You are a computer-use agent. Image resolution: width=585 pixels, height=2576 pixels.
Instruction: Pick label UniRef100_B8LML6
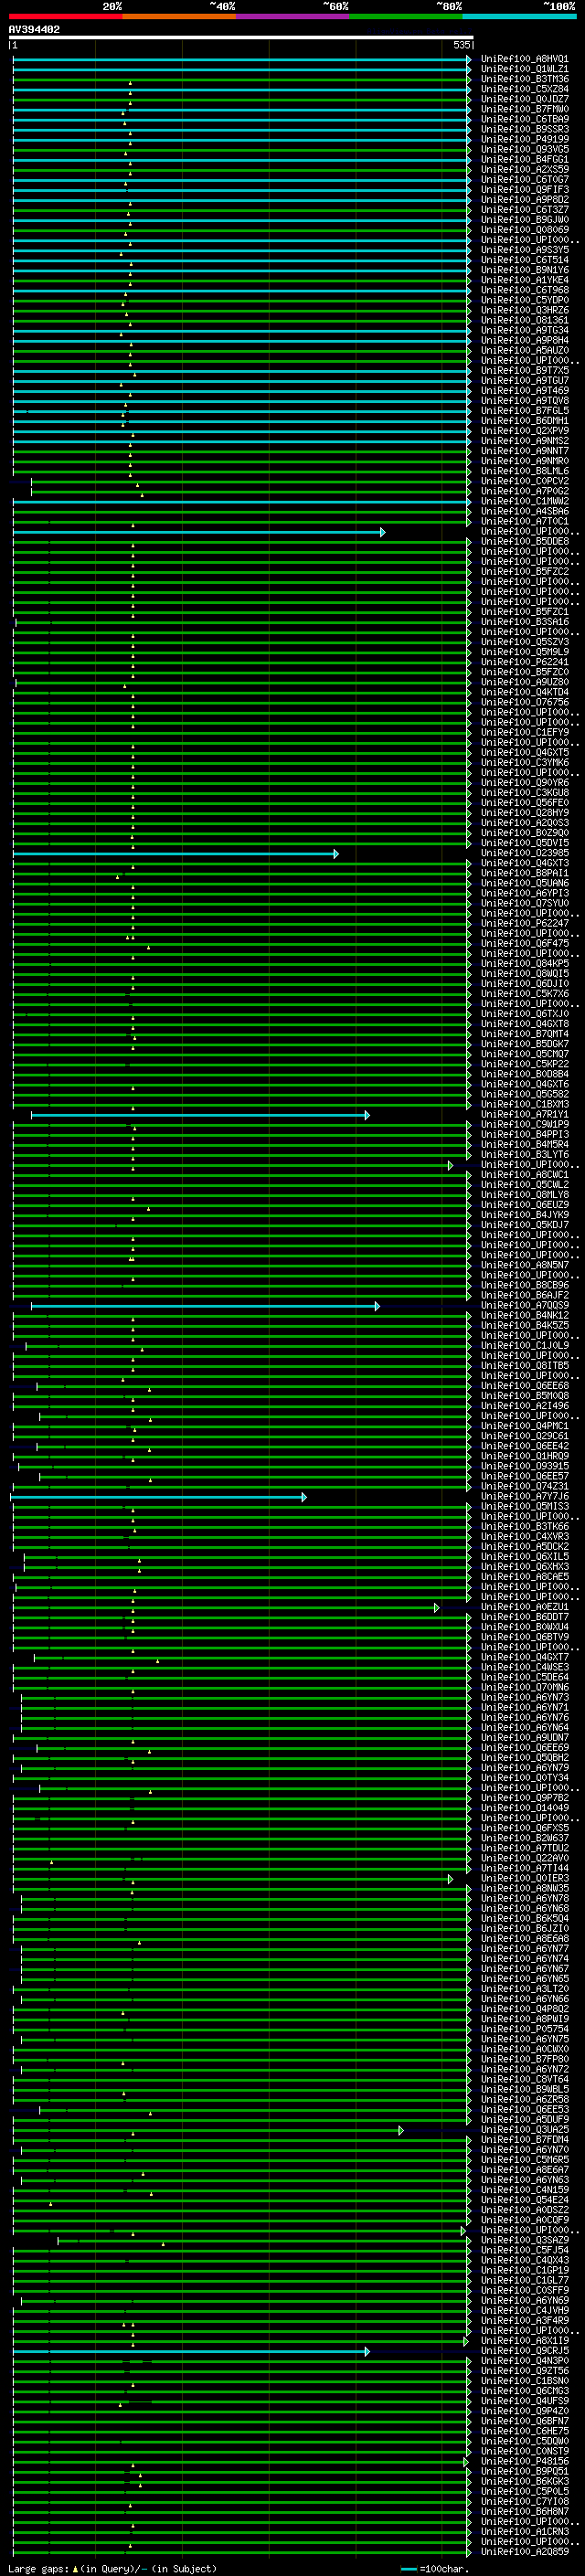pyautogui.click(x=524, y=471)
